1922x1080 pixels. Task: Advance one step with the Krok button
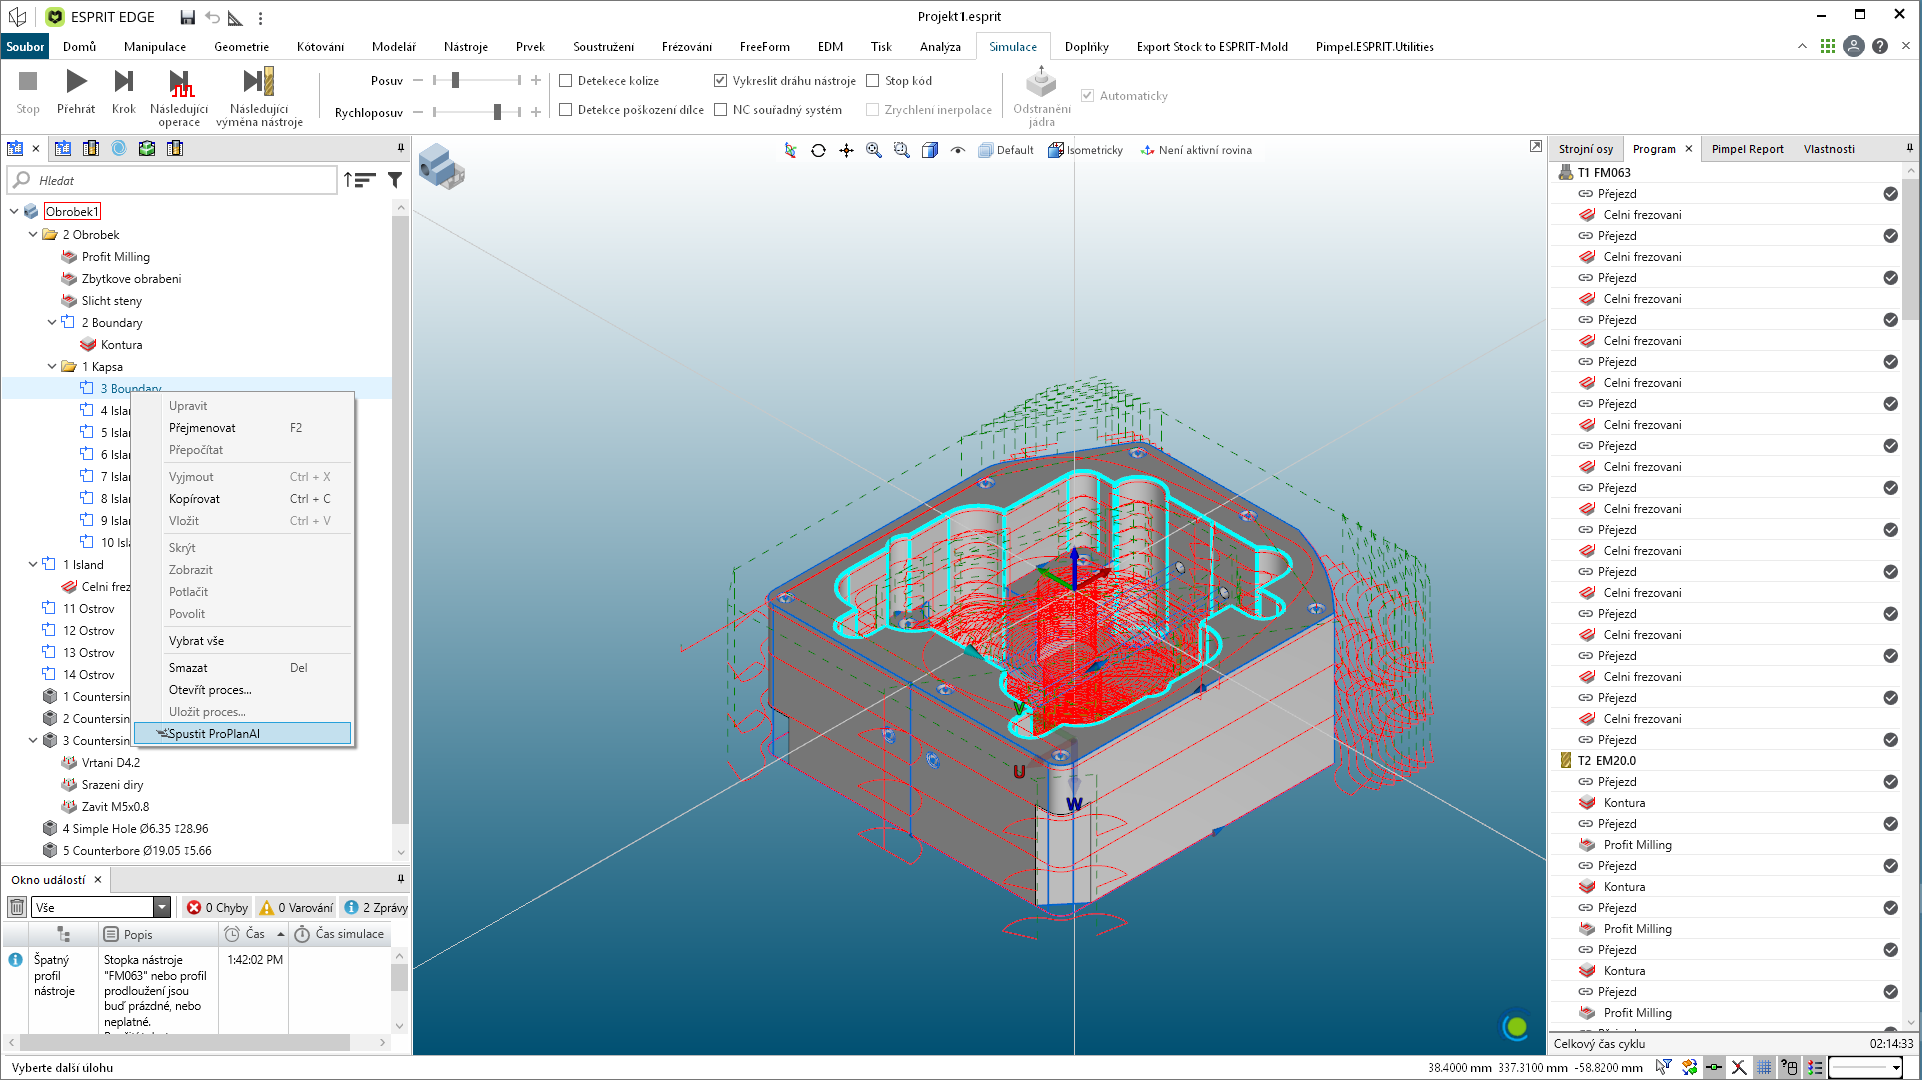pyautogui.click(x=124, y=91)
